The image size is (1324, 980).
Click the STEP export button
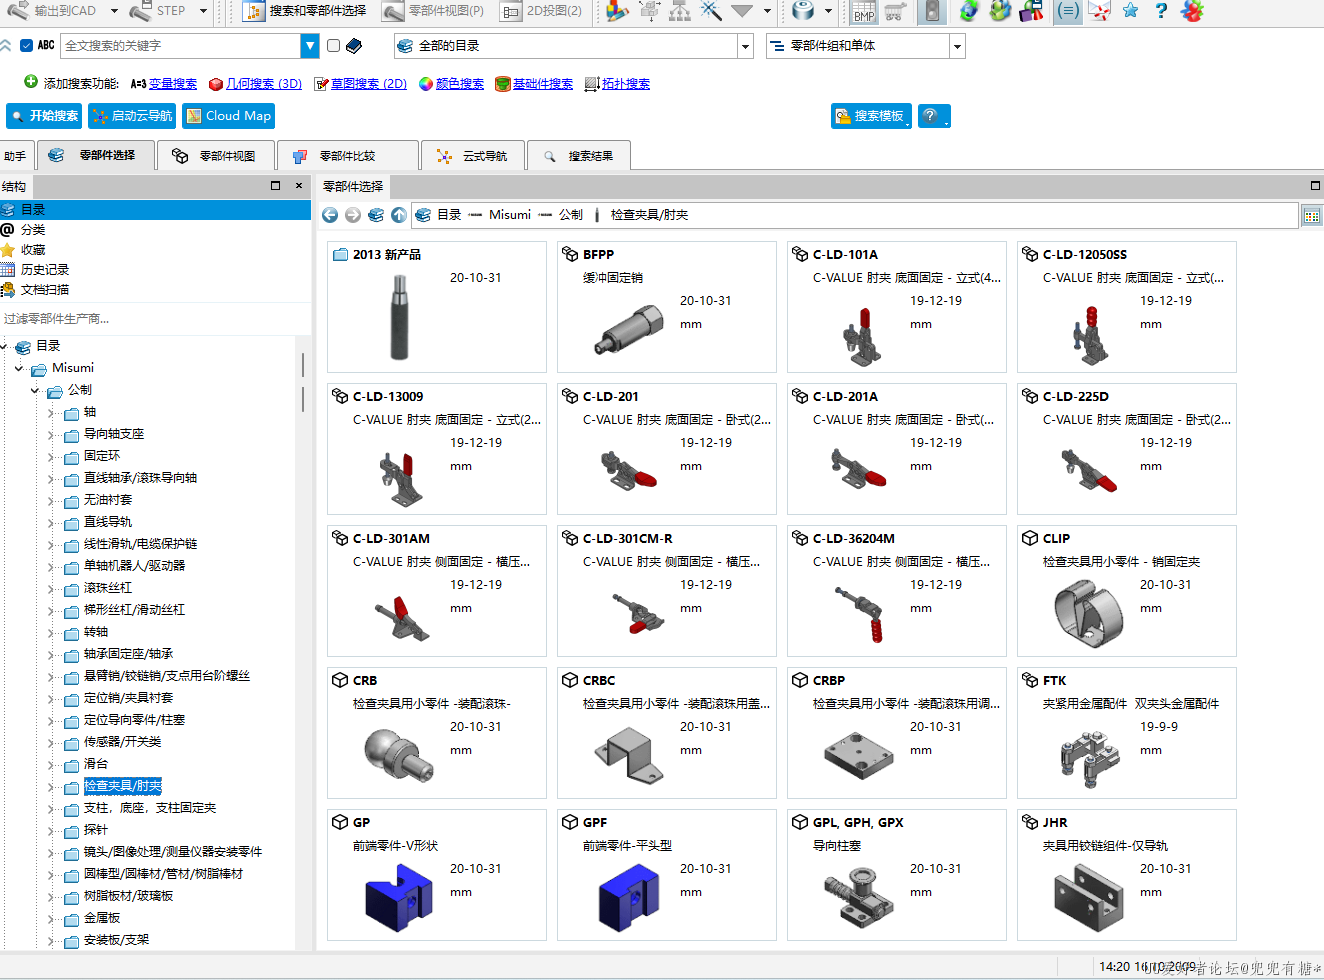160,11
